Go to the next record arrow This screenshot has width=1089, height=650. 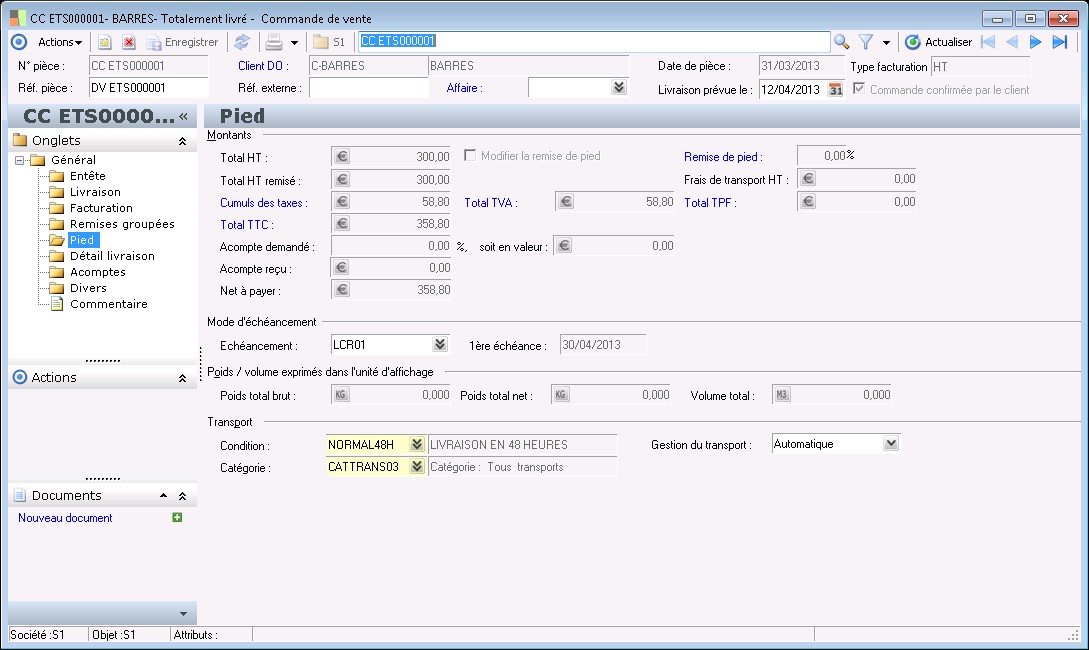coord(1035,42)
